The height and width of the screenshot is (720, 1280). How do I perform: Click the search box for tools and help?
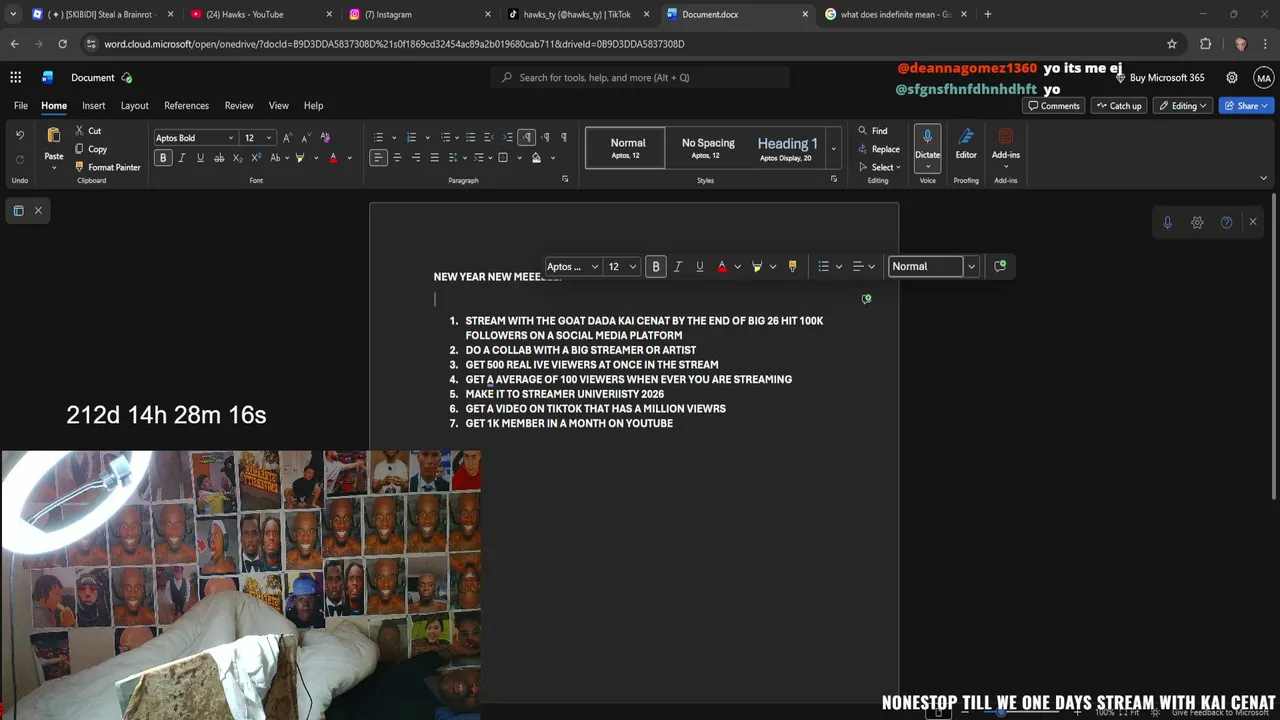tap(640, 77)
